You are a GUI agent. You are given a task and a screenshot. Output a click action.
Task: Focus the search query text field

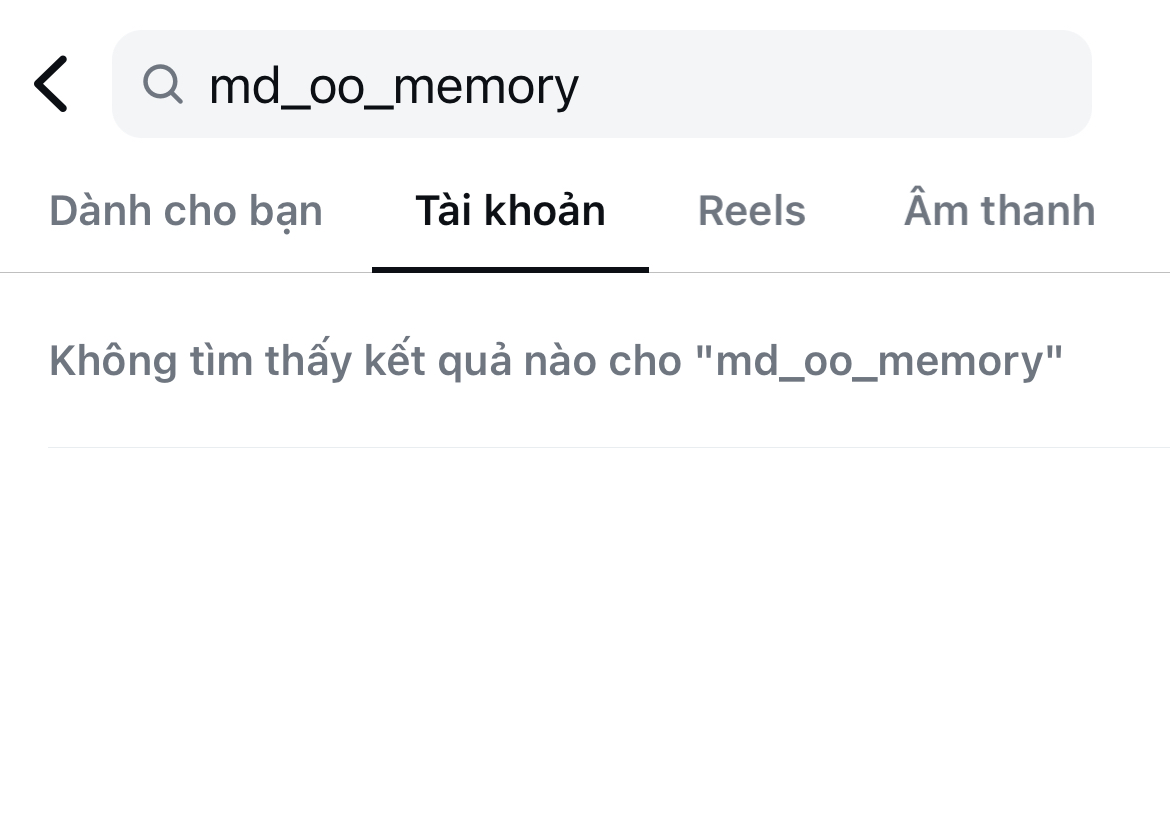600,84
